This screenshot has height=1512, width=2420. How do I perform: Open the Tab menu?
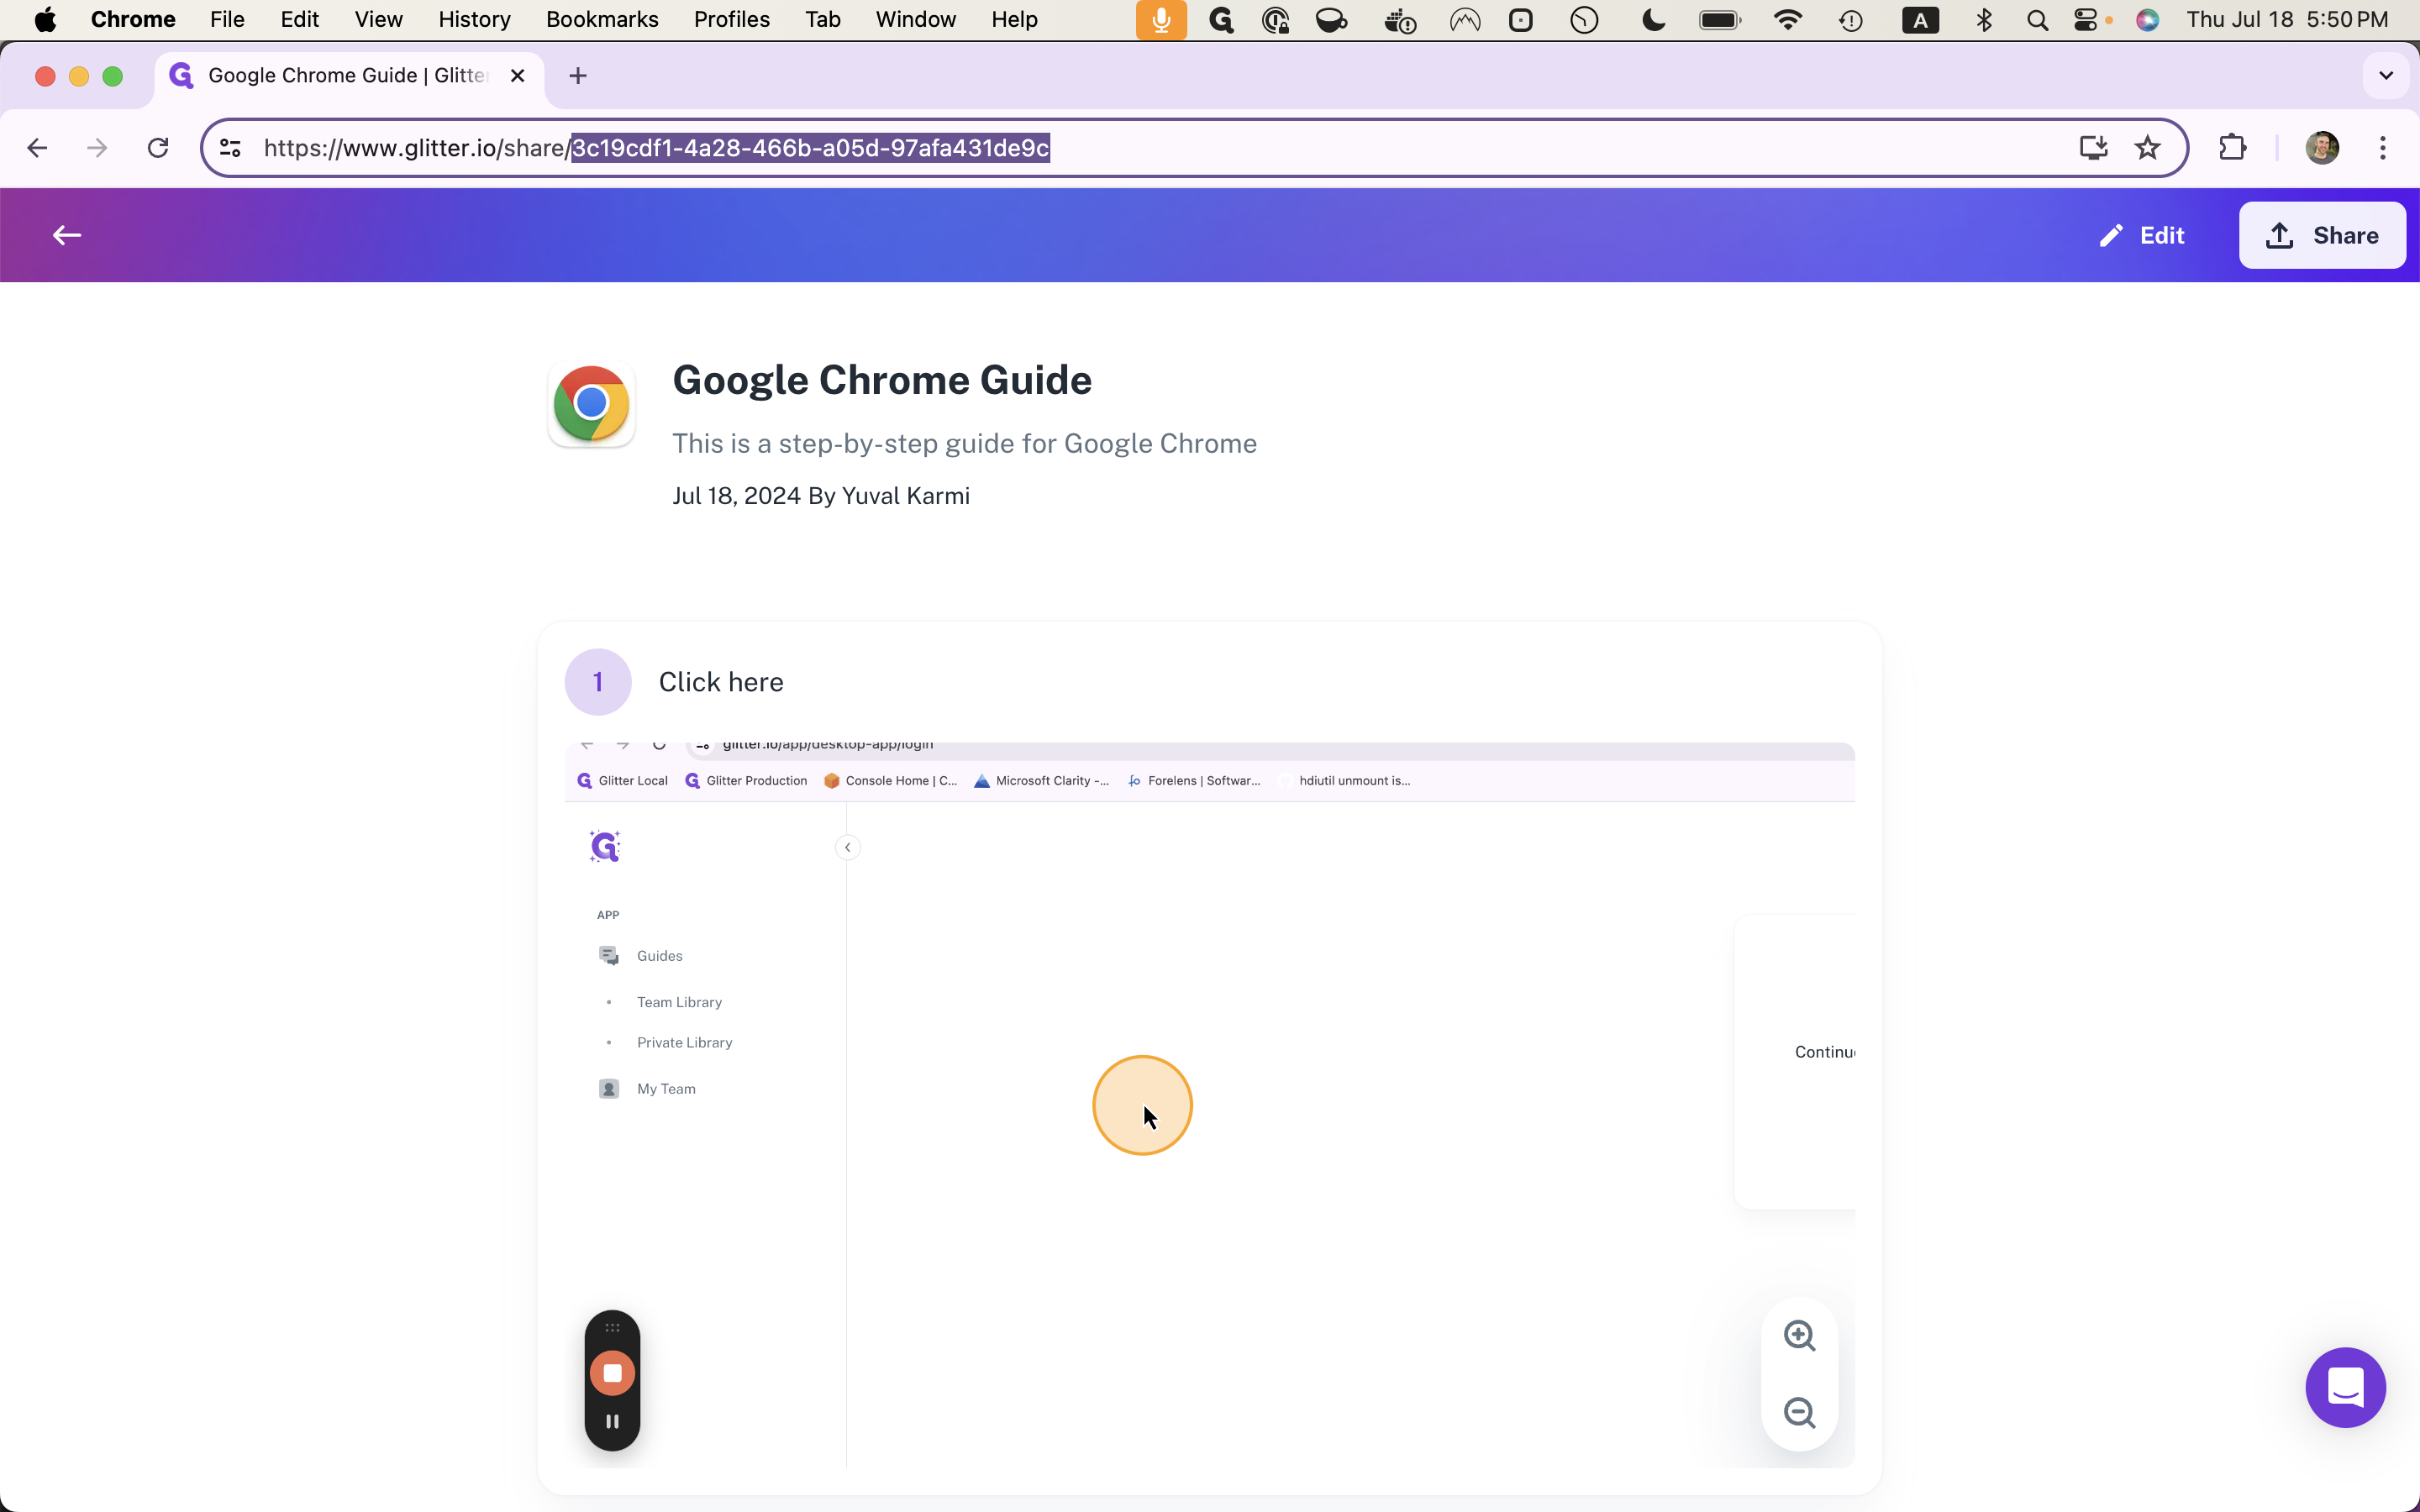(822, 20)
